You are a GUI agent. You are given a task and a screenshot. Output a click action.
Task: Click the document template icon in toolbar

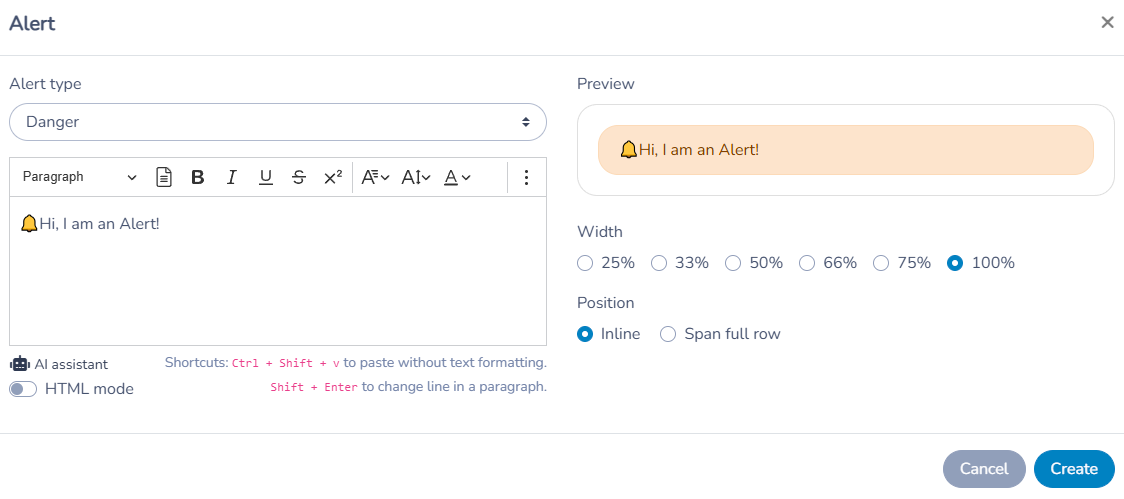[x=164, y=177]
